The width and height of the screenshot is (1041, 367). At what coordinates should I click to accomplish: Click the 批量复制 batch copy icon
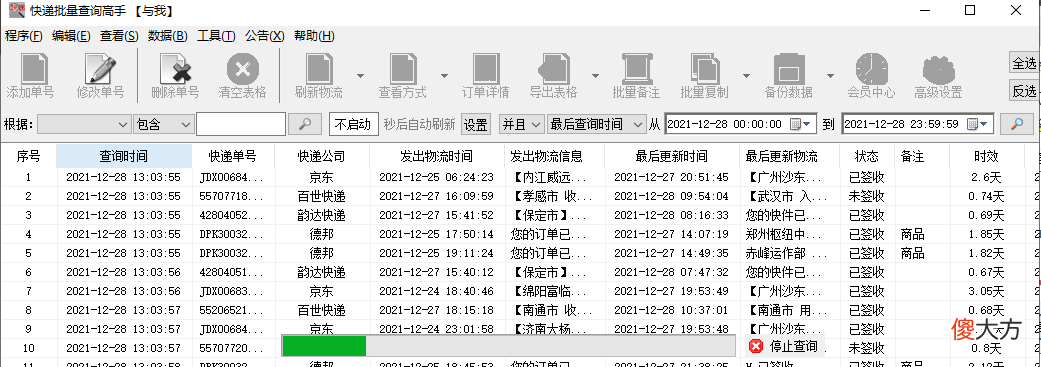click(704, 69)
